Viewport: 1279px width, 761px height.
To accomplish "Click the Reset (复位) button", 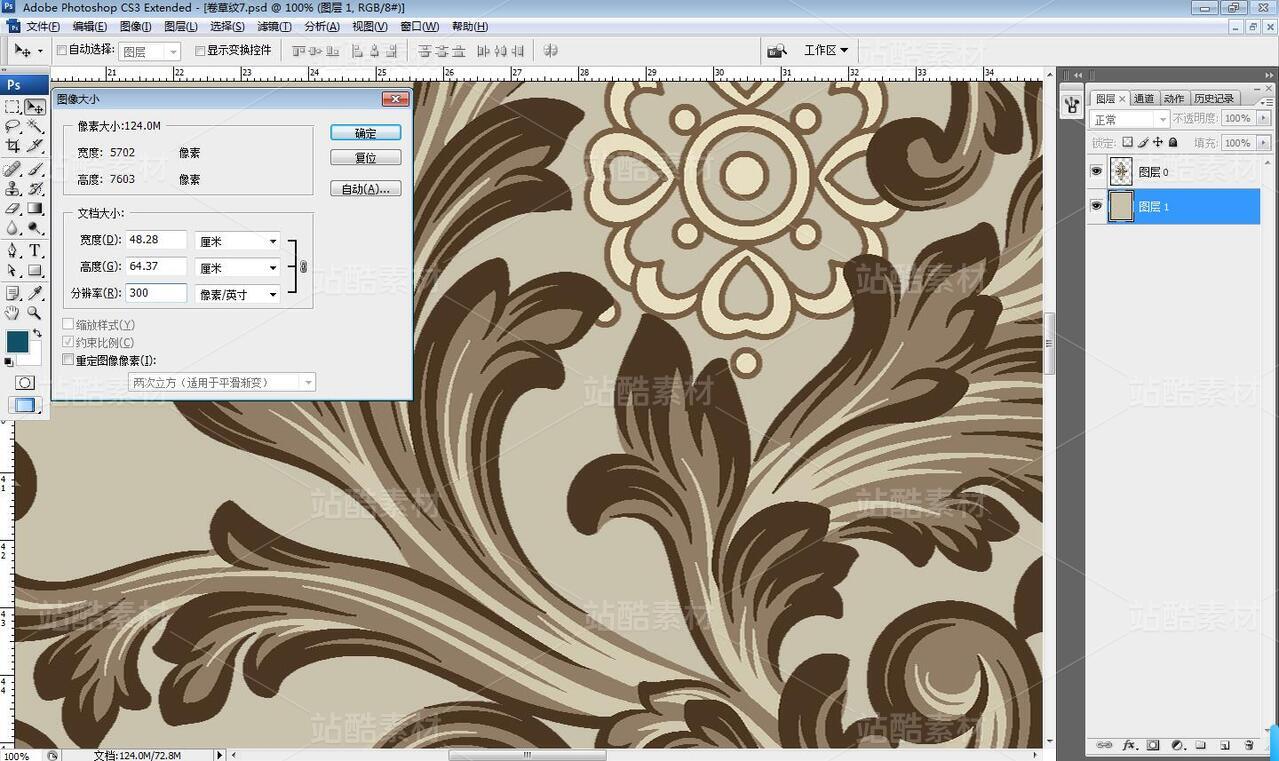I will pyautogui.click(x=366, y=158).
